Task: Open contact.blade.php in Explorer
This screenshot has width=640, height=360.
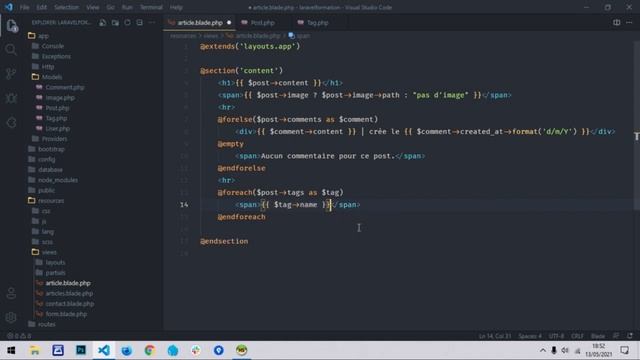Action: 69,304
